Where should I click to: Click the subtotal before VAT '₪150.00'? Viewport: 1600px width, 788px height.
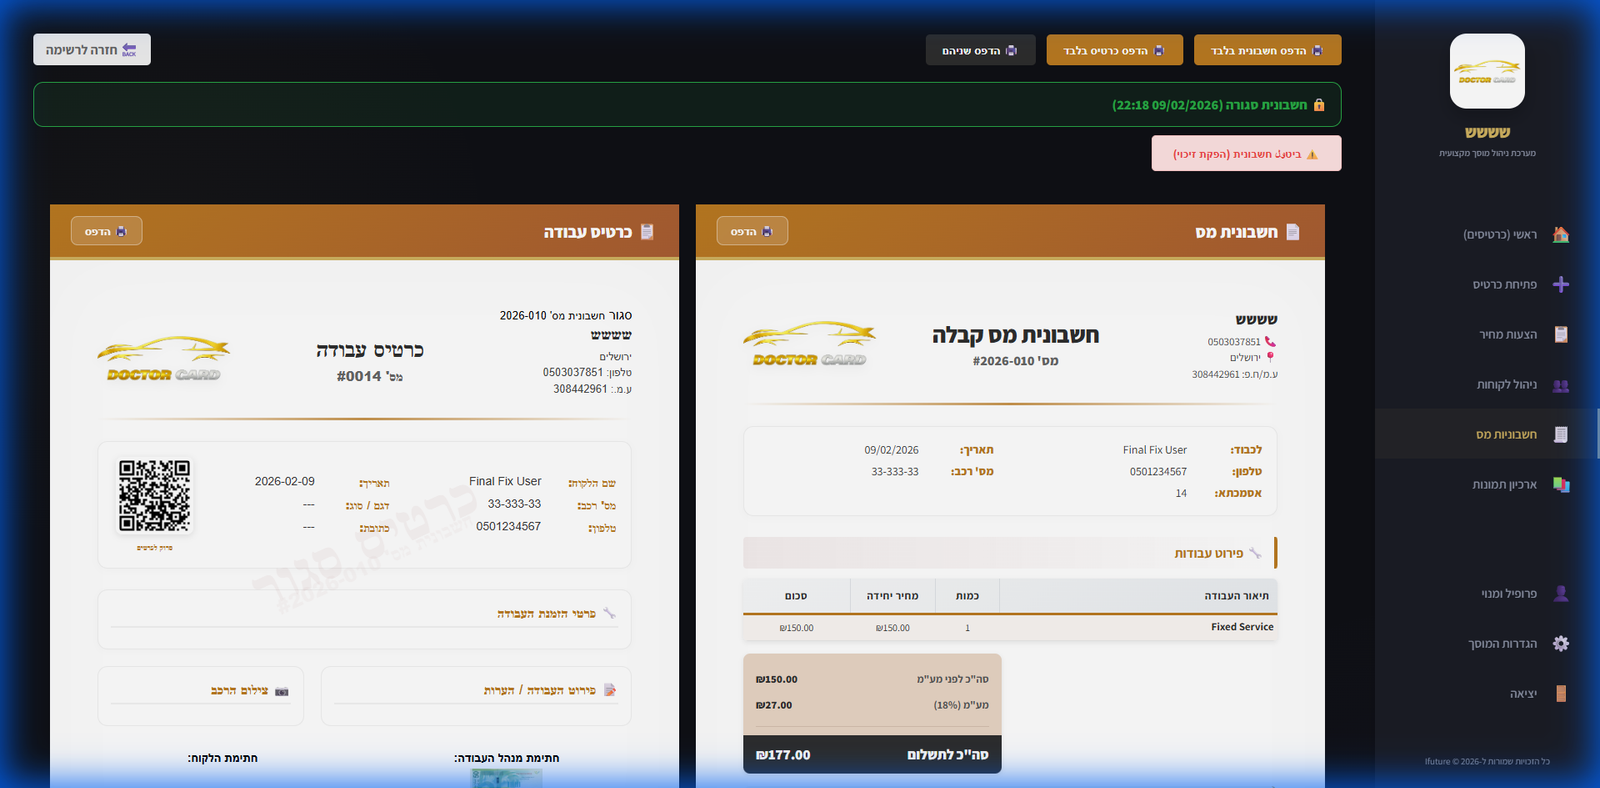777,679
